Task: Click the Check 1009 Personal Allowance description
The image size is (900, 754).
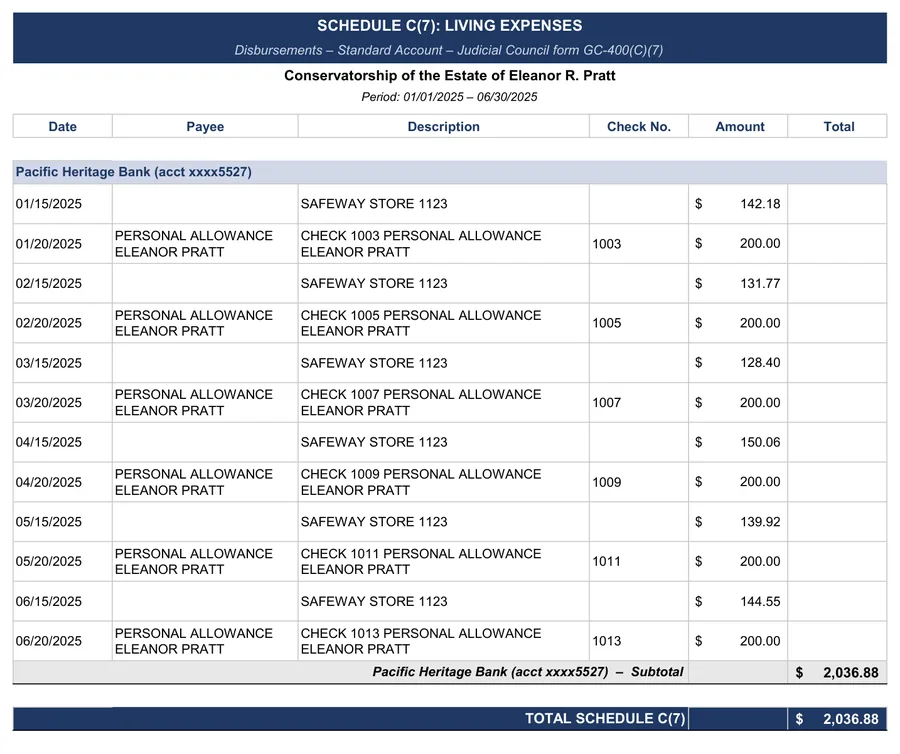Action: 421,483
